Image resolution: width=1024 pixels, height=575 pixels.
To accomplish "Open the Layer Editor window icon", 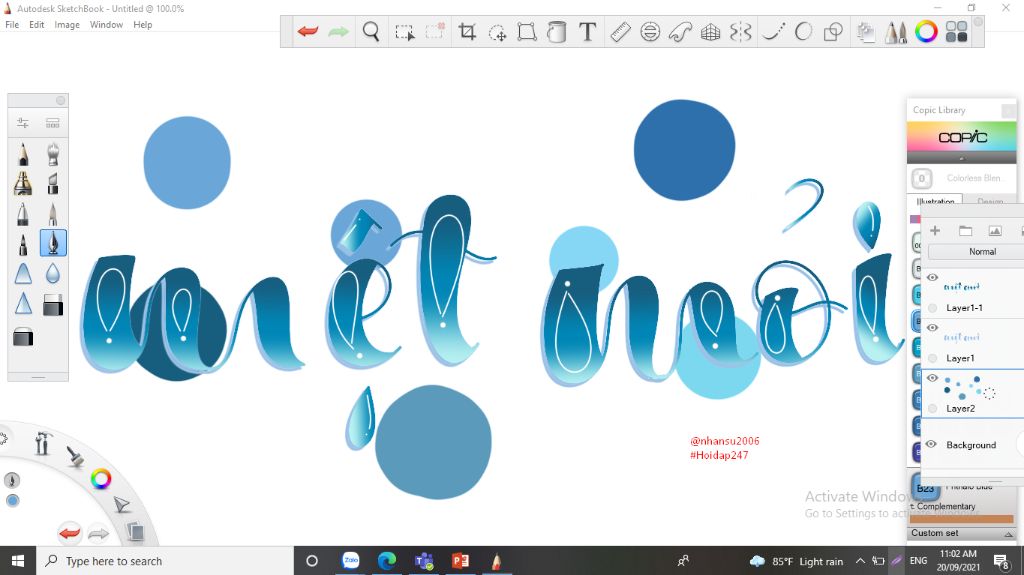I will click(866, 31).
